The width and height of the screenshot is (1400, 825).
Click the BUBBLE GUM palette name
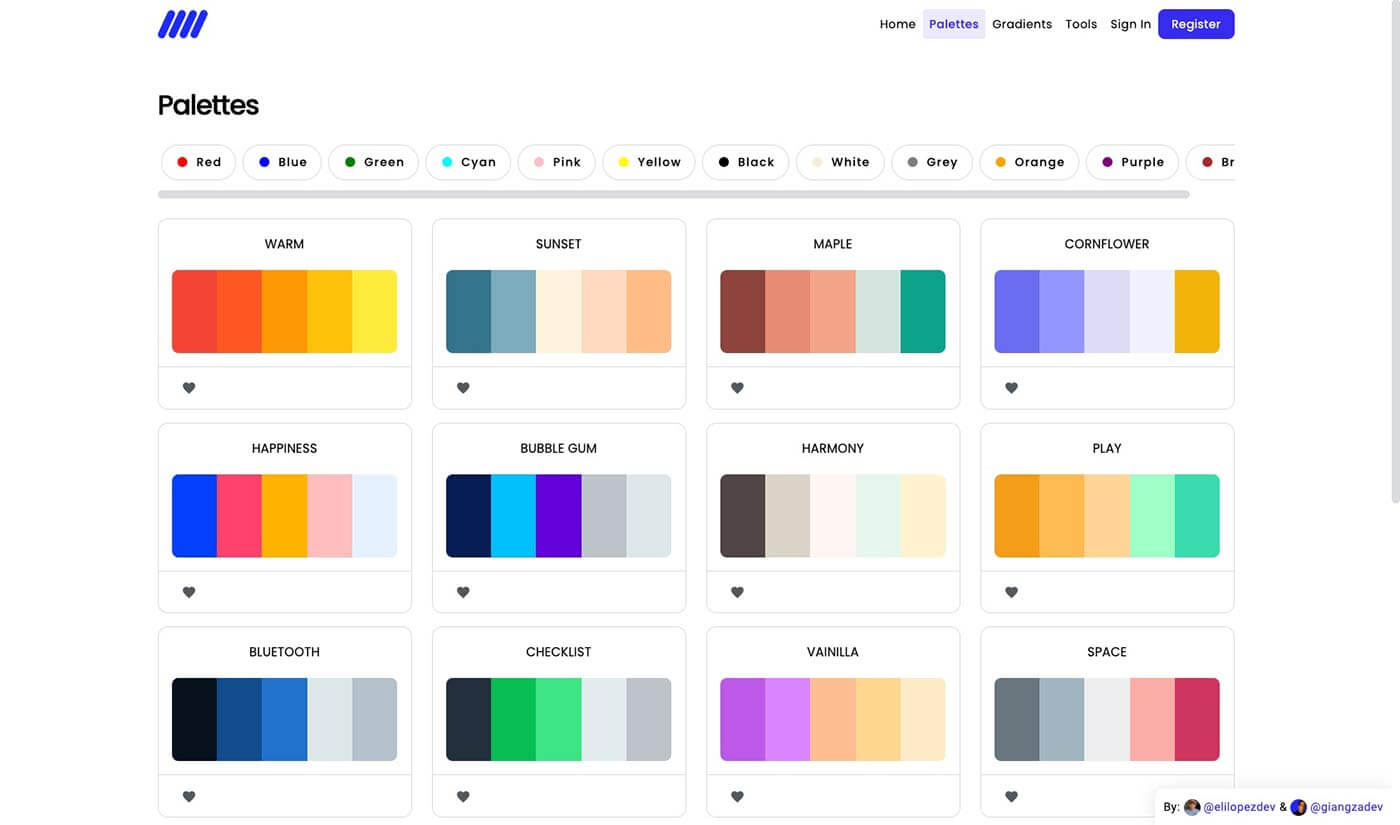[x=558, y=448]
